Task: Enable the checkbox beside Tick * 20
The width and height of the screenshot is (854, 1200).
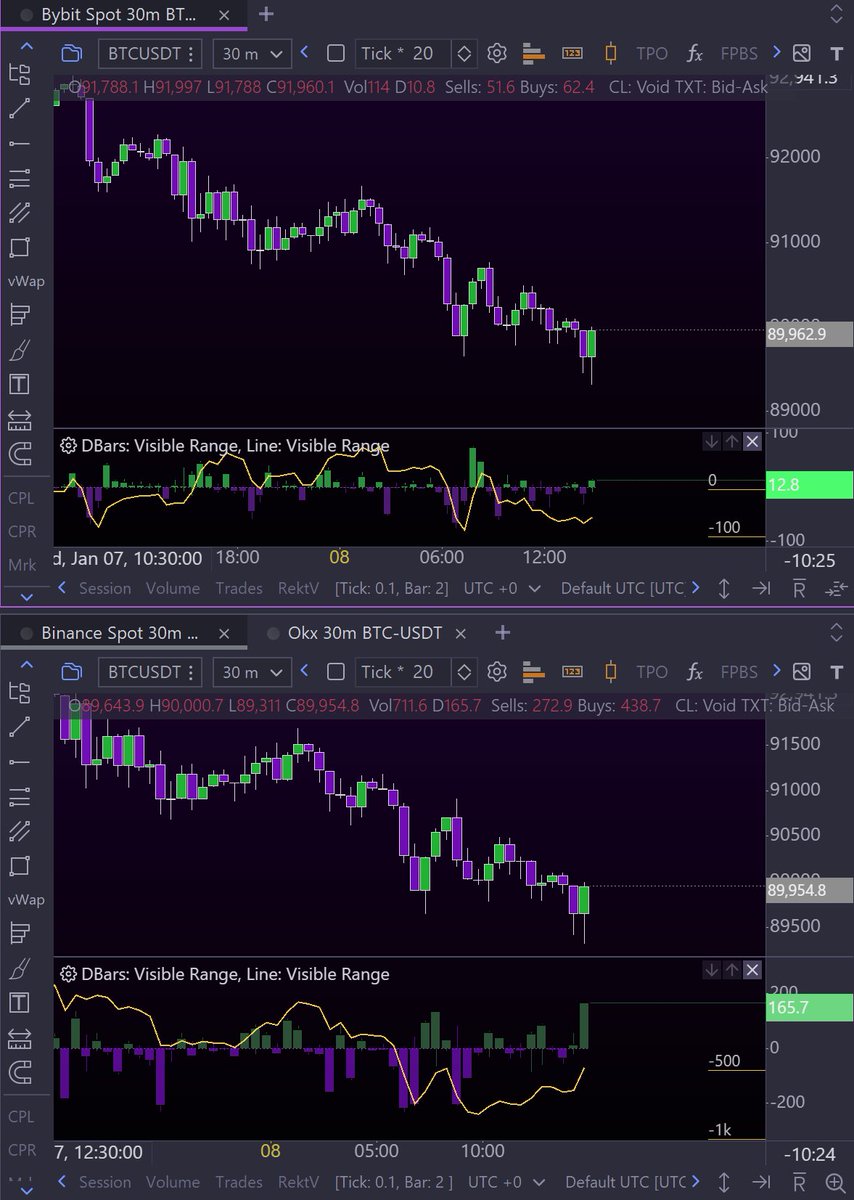Action: coord(334,53)
